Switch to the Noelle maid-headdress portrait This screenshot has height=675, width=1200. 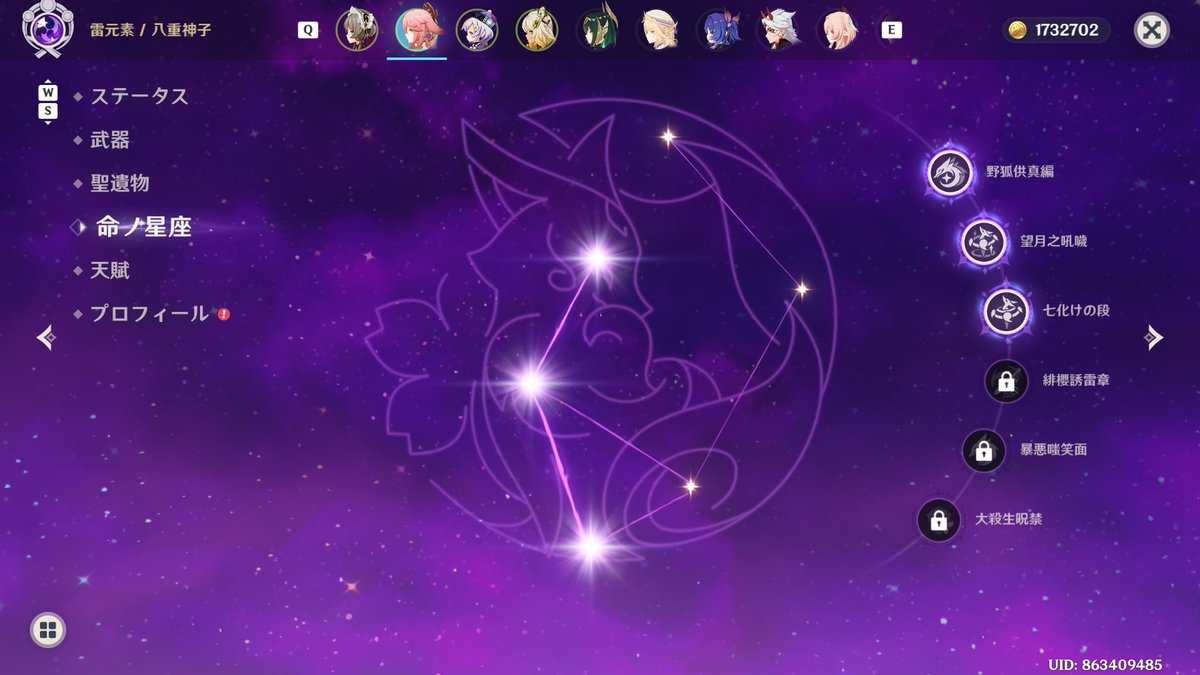(x=356, y=30)
